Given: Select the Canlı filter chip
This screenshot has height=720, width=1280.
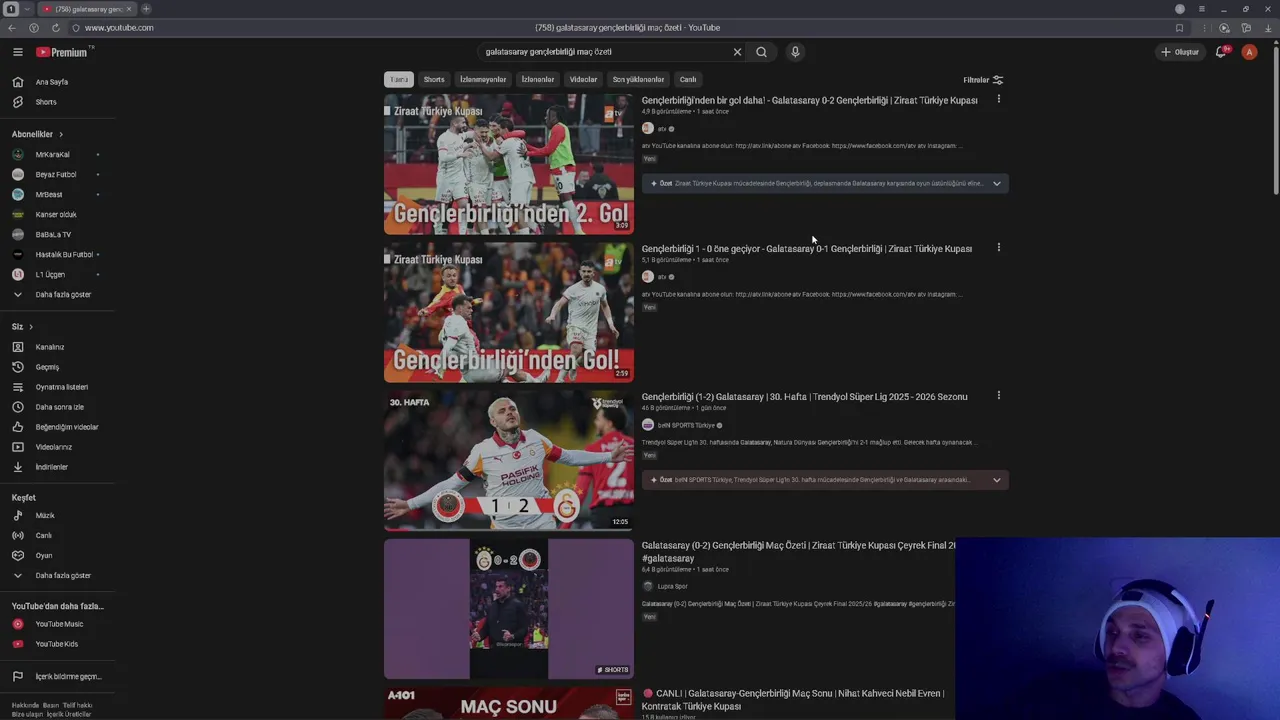Looking at the screenshot, I should pos(688,79).
